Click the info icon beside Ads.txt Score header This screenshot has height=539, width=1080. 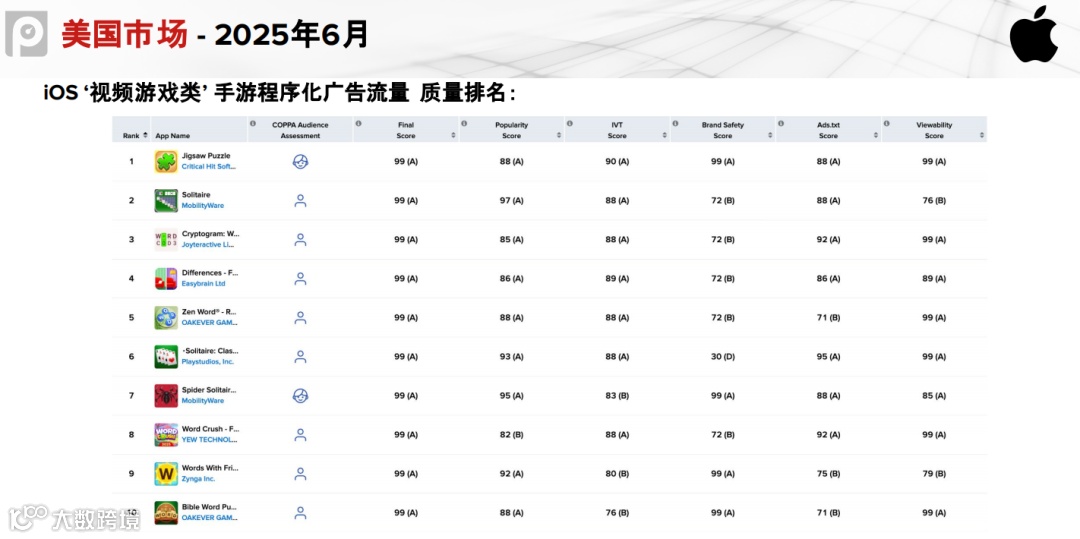(780, 123)
